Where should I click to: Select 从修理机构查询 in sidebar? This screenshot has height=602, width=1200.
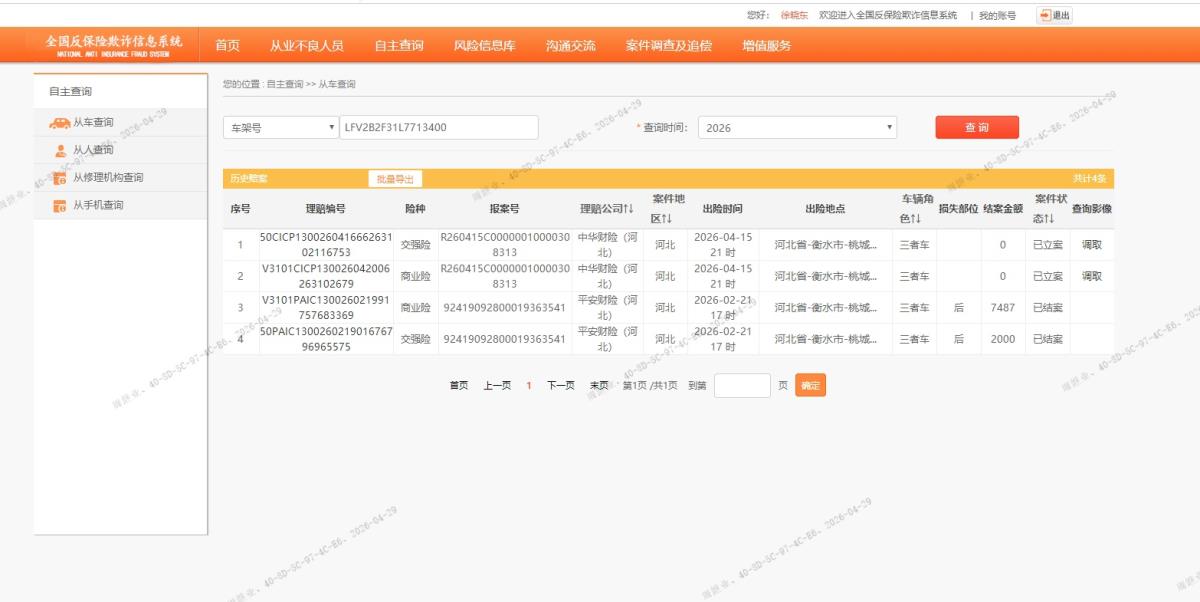tap(120, 178)
